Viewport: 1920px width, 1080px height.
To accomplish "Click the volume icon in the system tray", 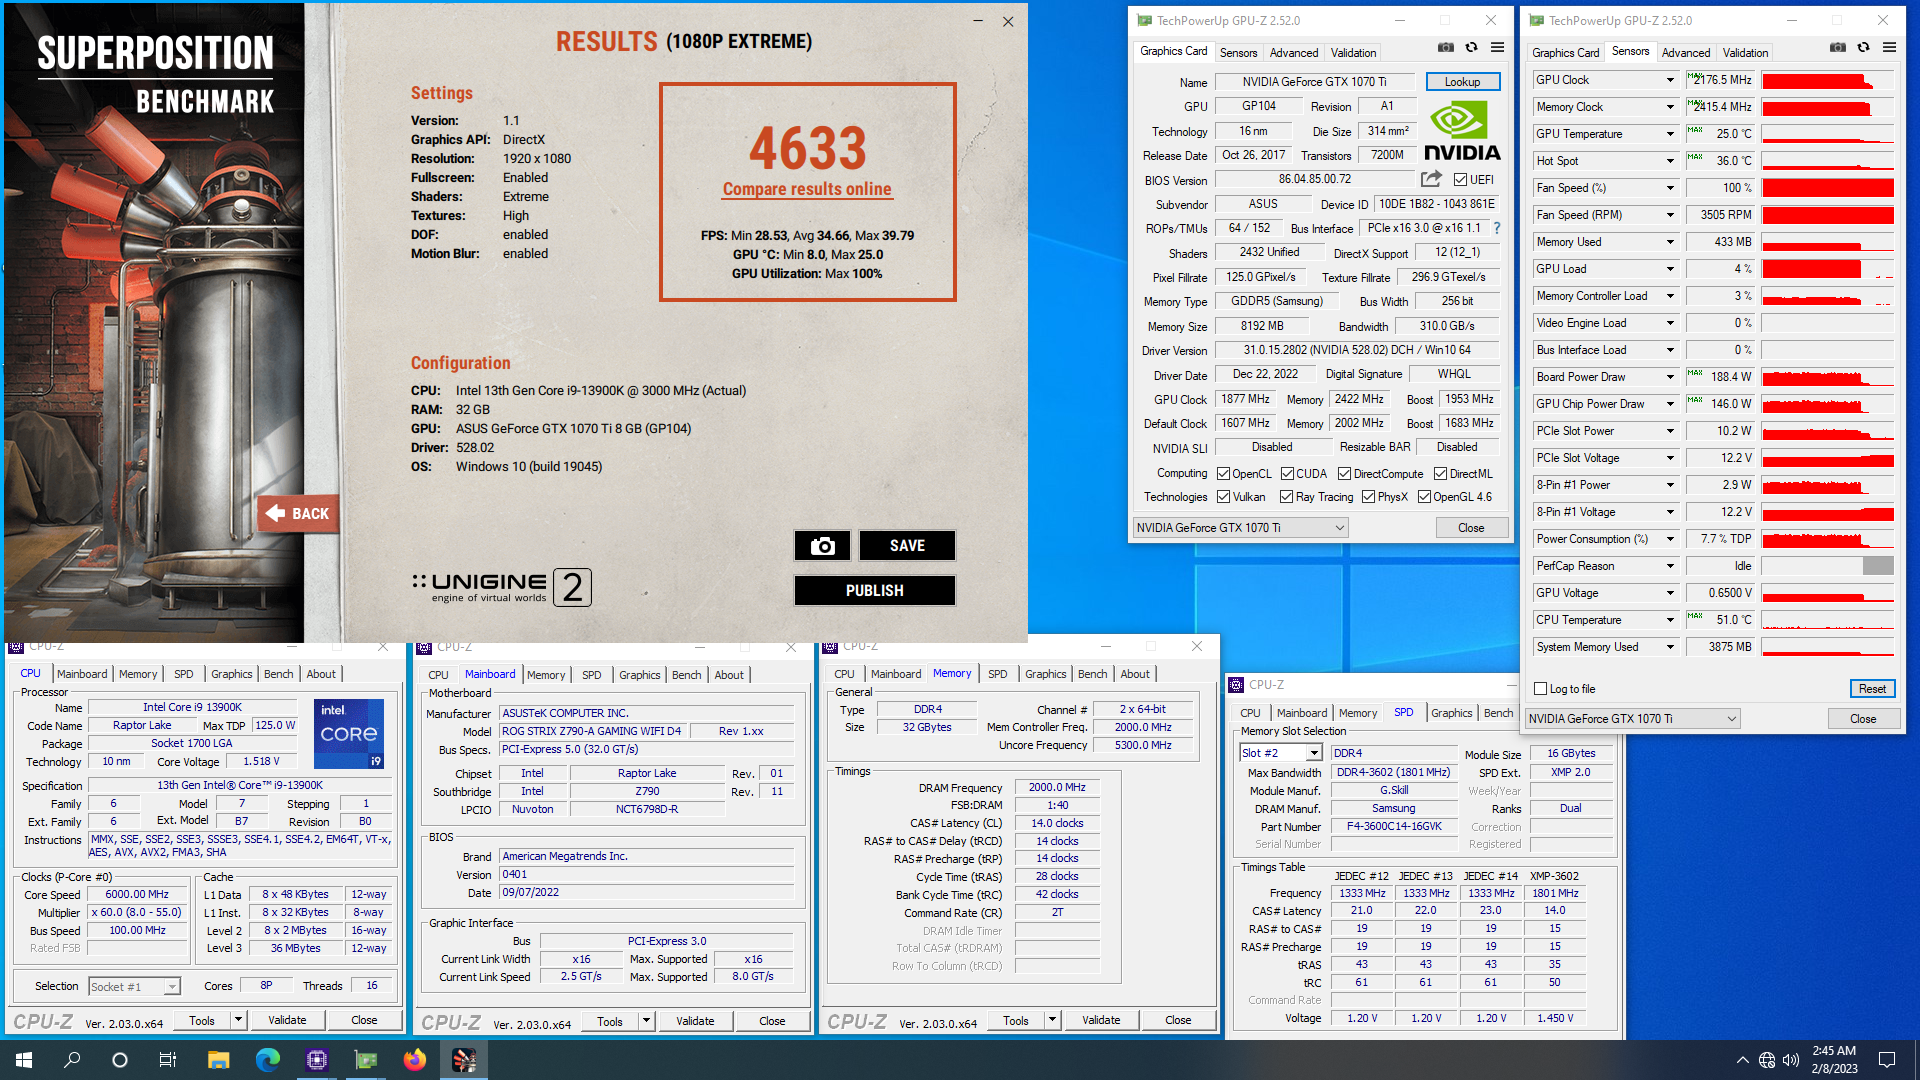I will (x=1791, y=1060).
